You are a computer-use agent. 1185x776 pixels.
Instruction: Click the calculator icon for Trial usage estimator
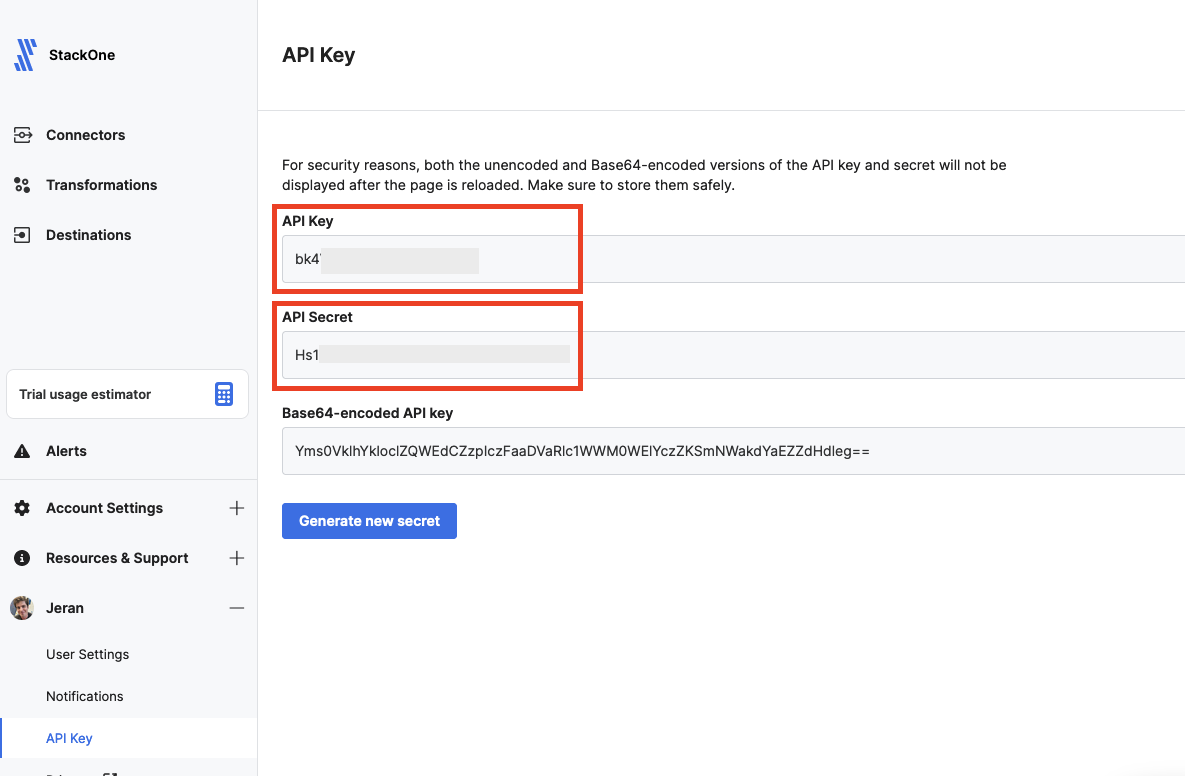click(223, 393)
